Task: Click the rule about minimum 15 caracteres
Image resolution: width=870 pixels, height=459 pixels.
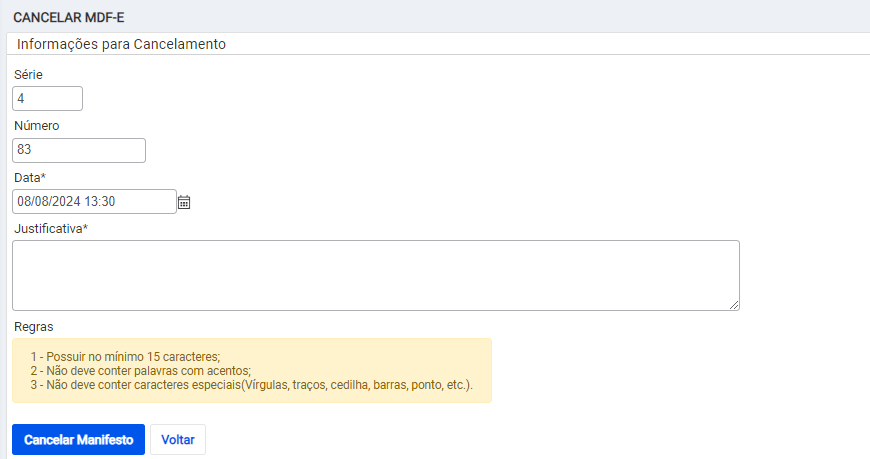Action: tap(125, 356)
